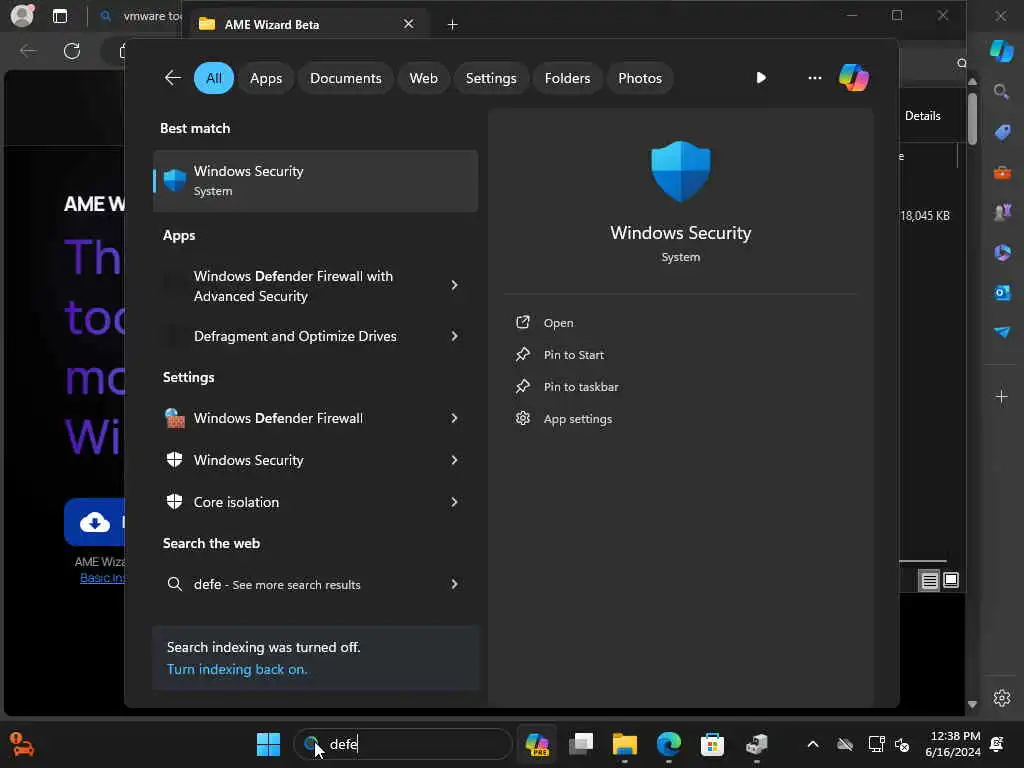Select the AME Wizard Beta Explorer tab
1024x768 pixels.
[307, 24]
